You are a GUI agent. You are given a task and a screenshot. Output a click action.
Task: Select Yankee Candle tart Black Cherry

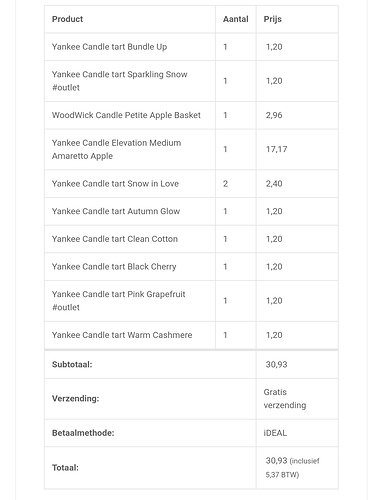click(114, 267)
